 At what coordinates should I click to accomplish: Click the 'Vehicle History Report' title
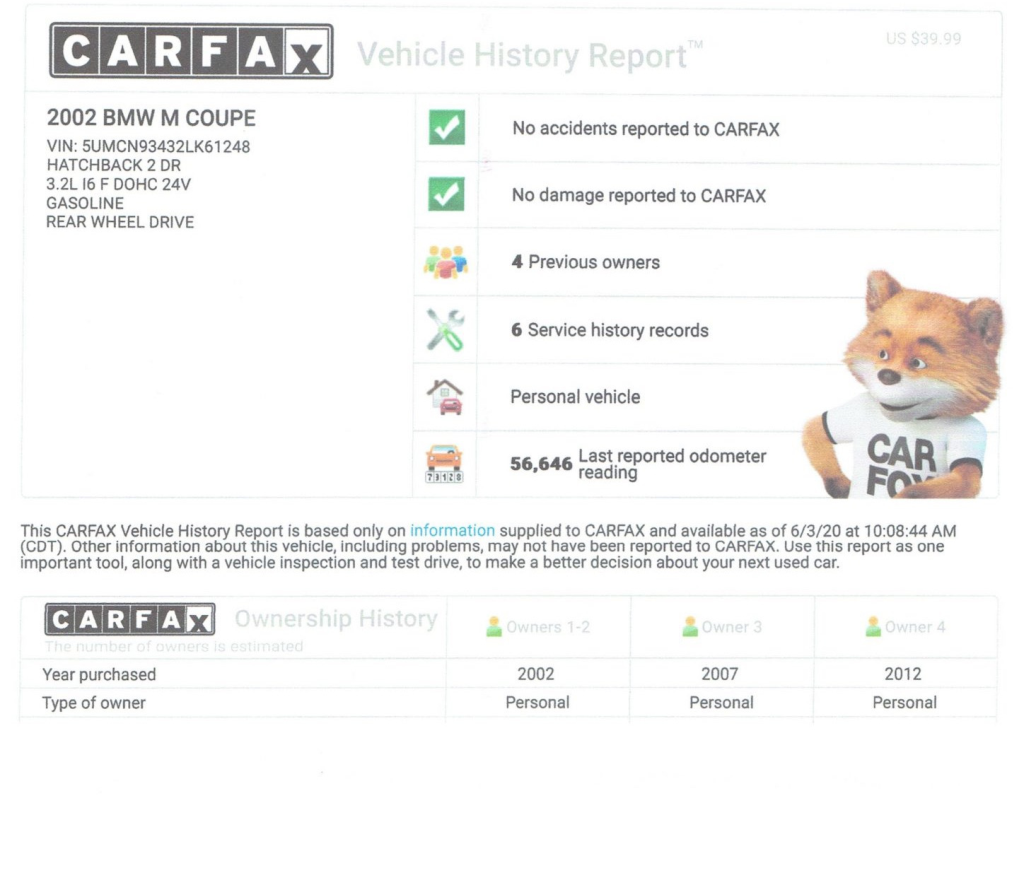click(x=523, y=55)
